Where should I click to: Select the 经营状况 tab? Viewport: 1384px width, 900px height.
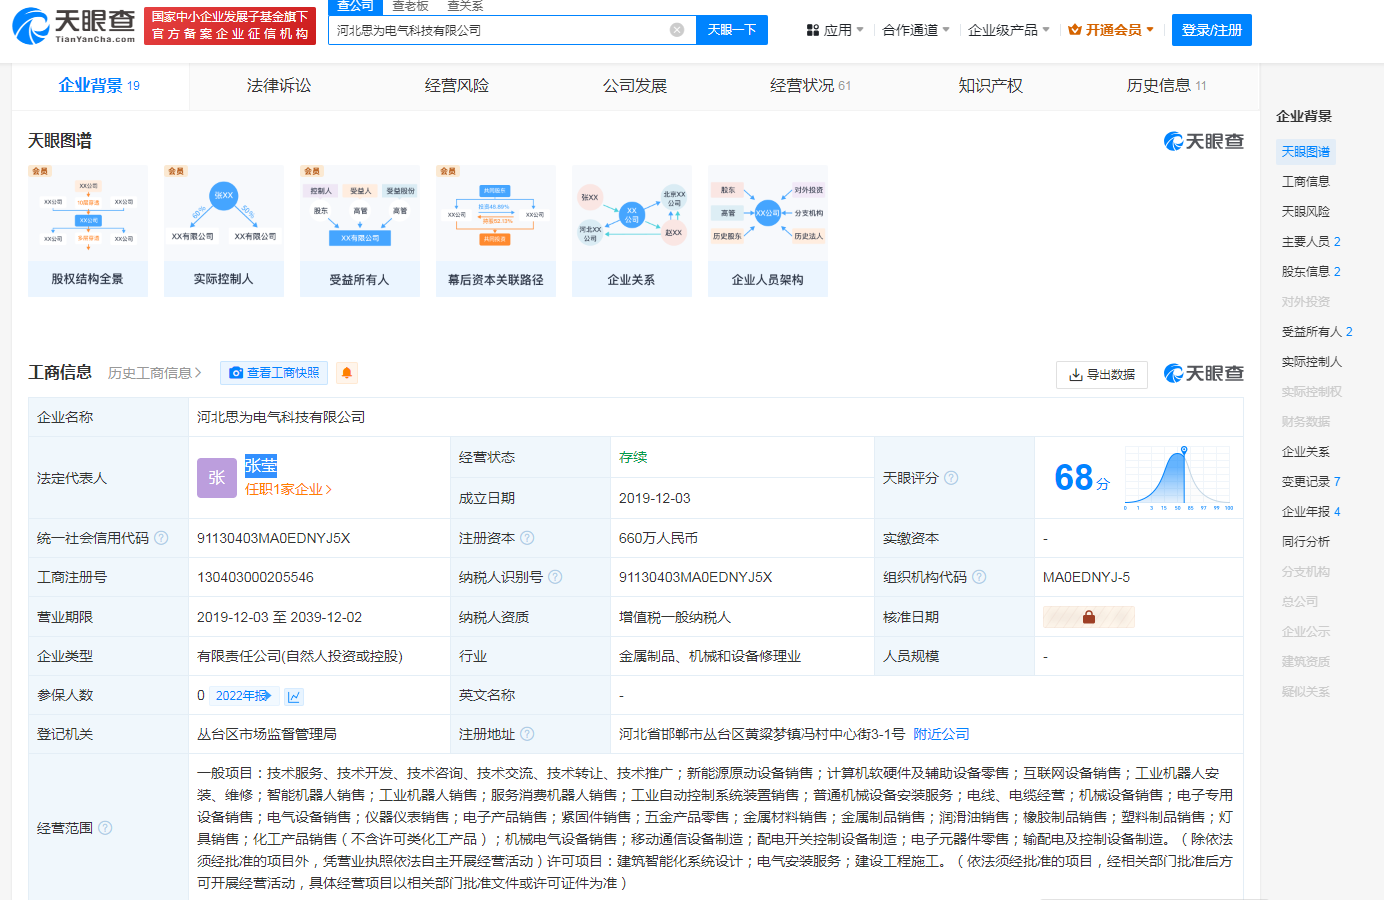click(x=811, y=86)
